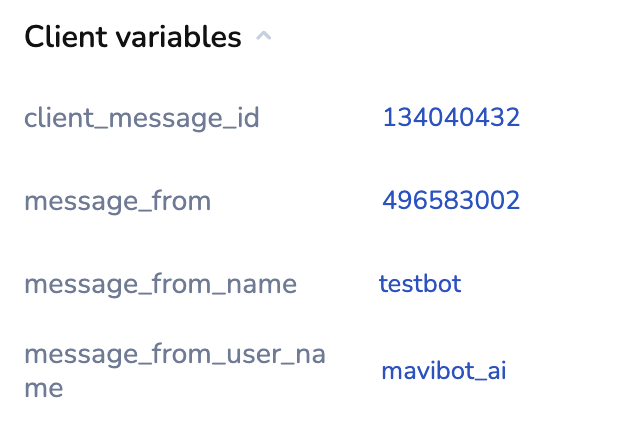Edit the message_from value
Image resolution: width=620 pixels, height=426 pixels.
[451, 201]
